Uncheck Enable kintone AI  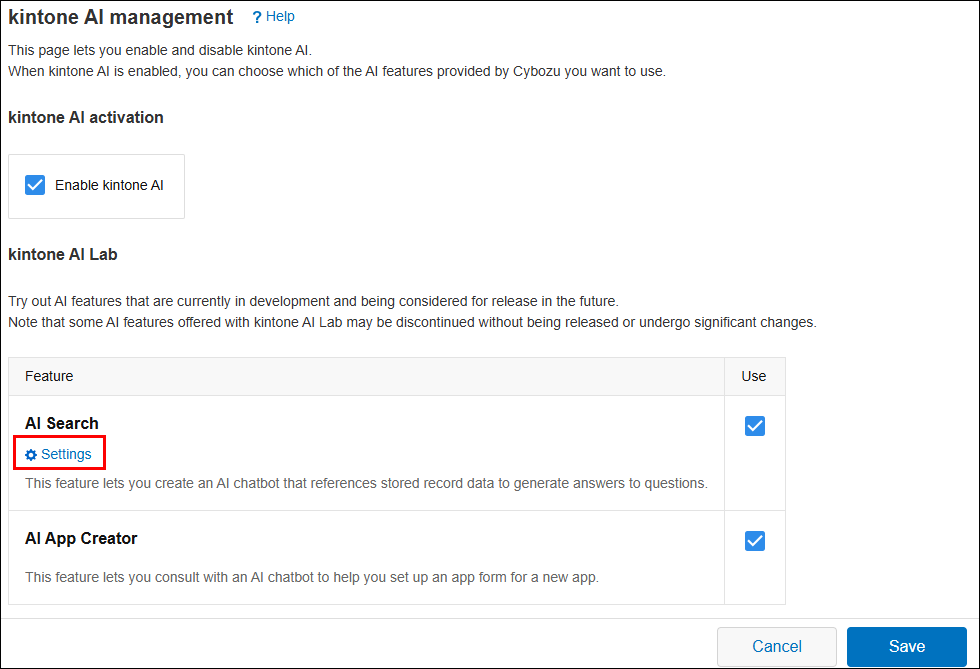(34, 185)
